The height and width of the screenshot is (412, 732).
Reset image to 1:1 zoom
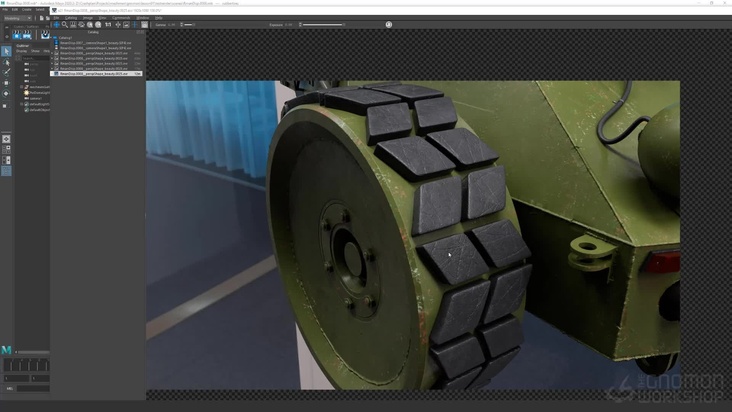click(108, 25)
